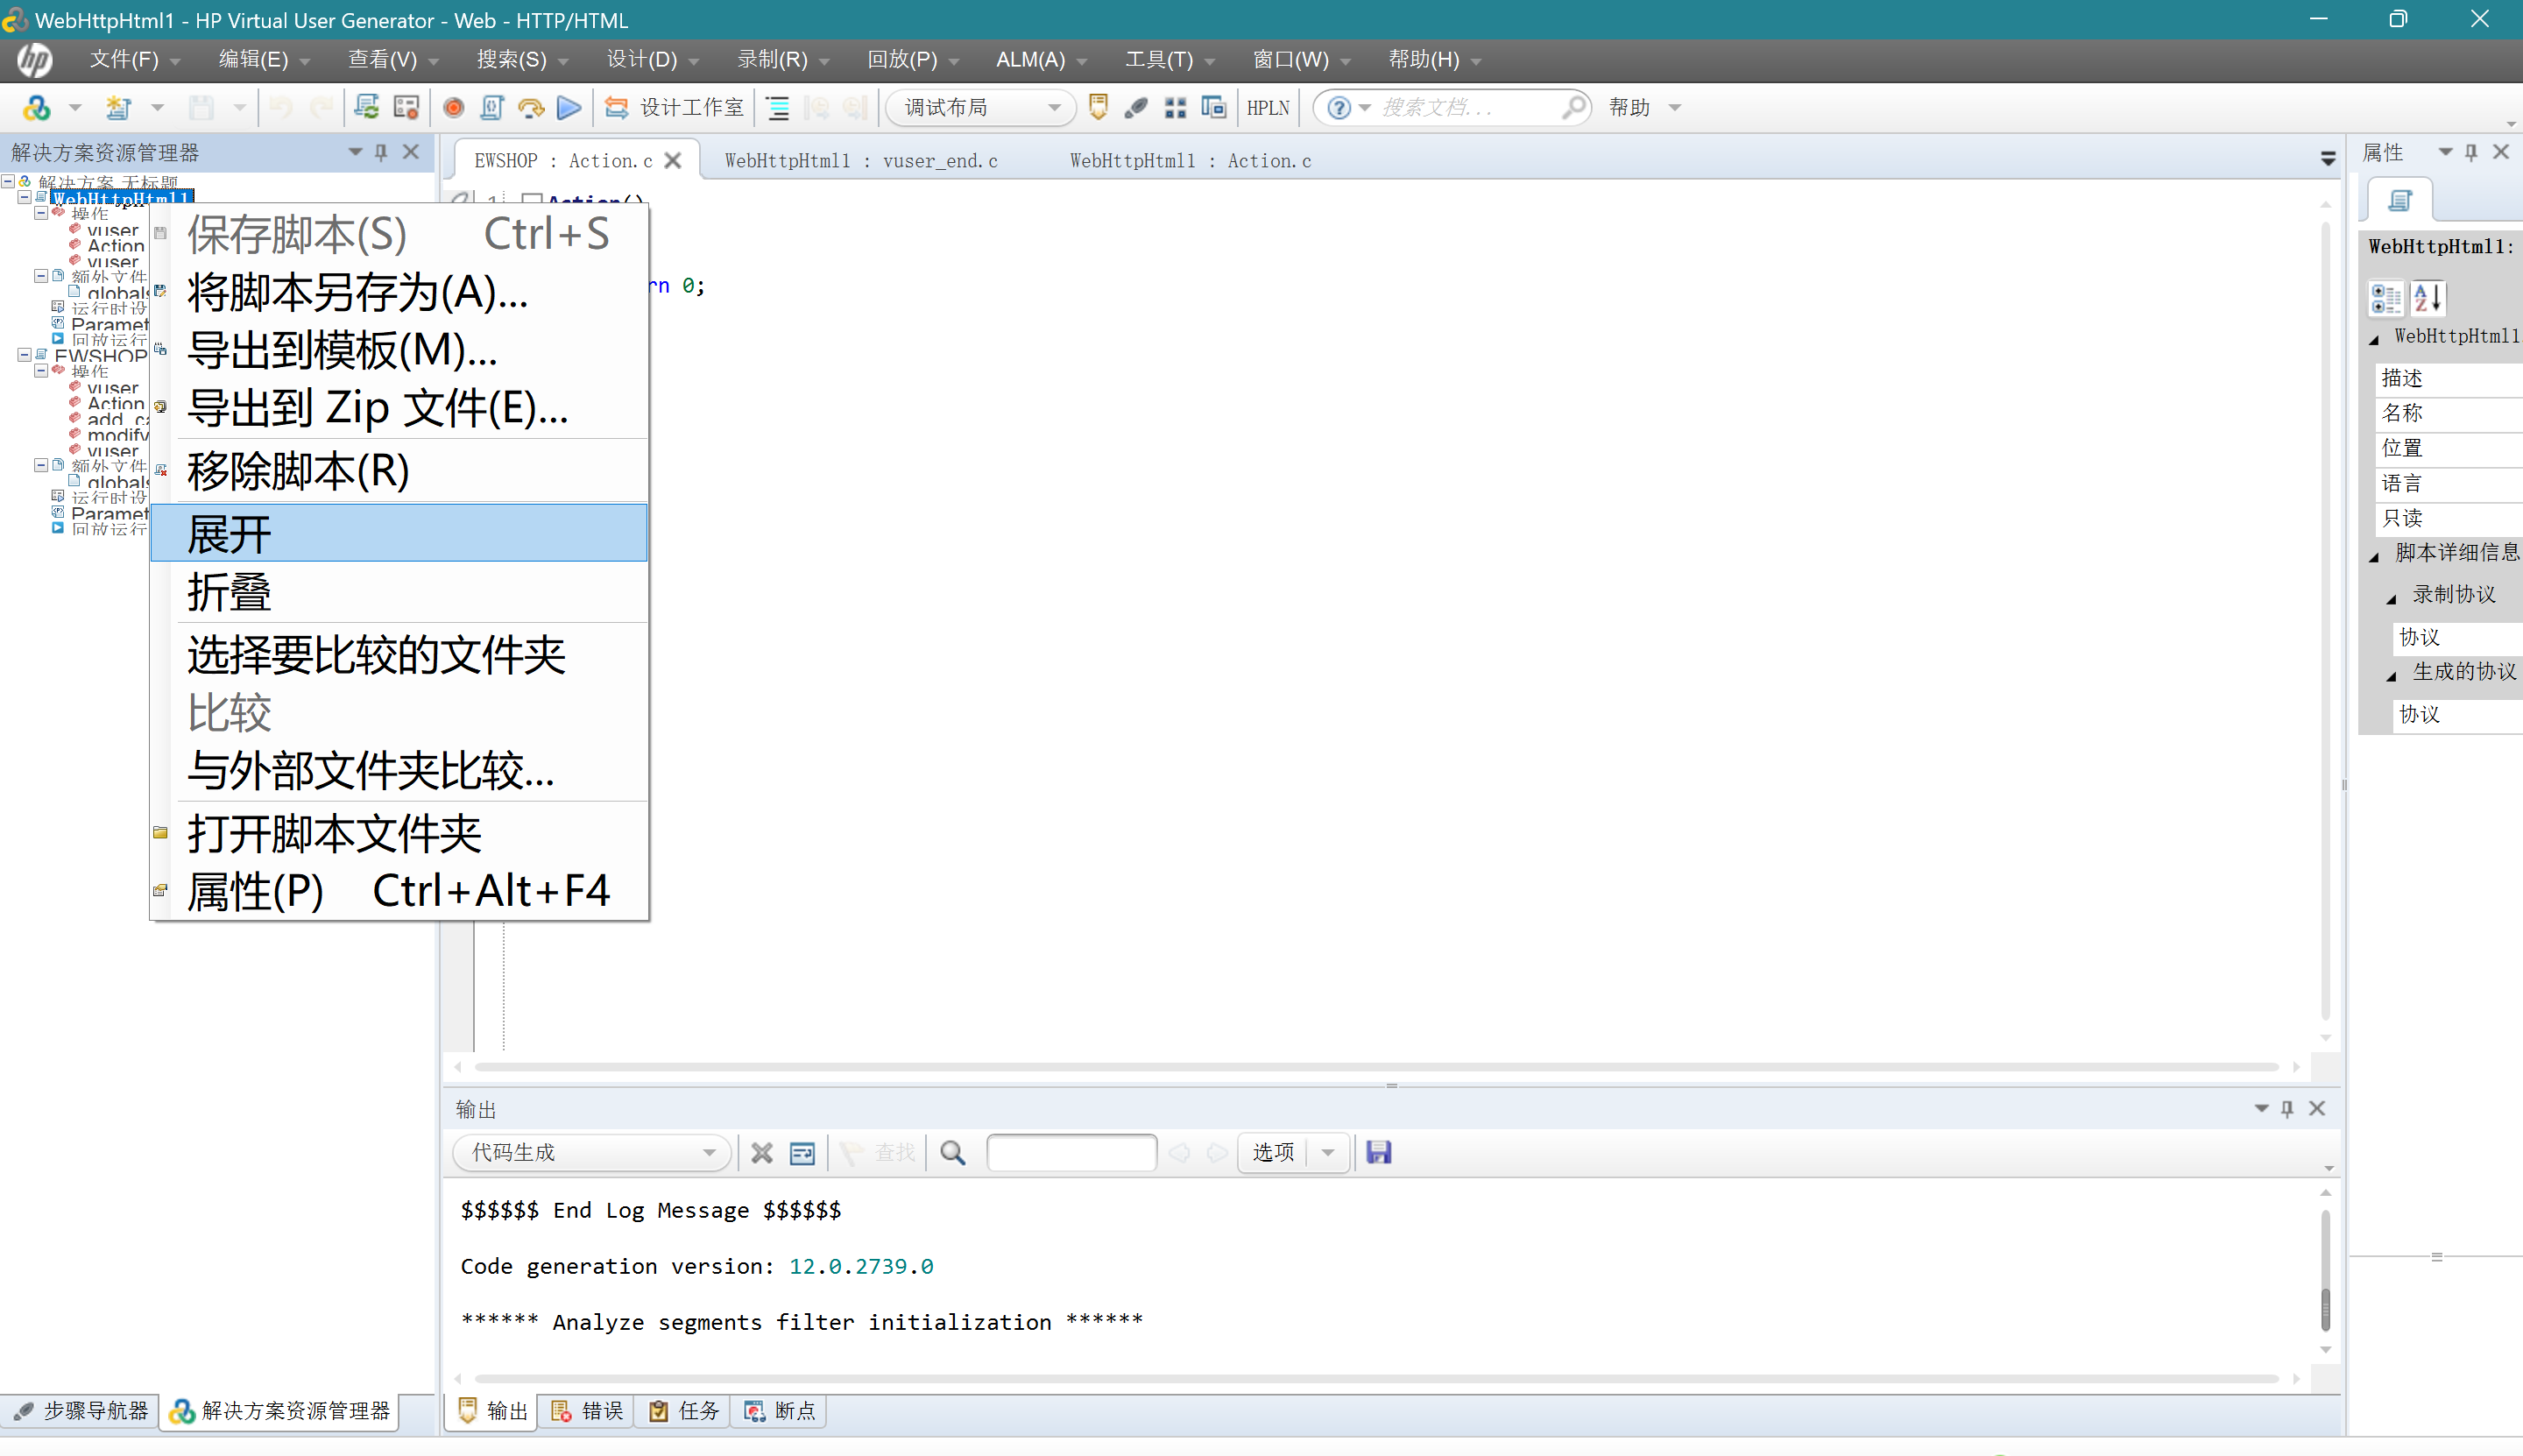
Task: Open the 设计工作室 Design Studio
Action: 675,107
